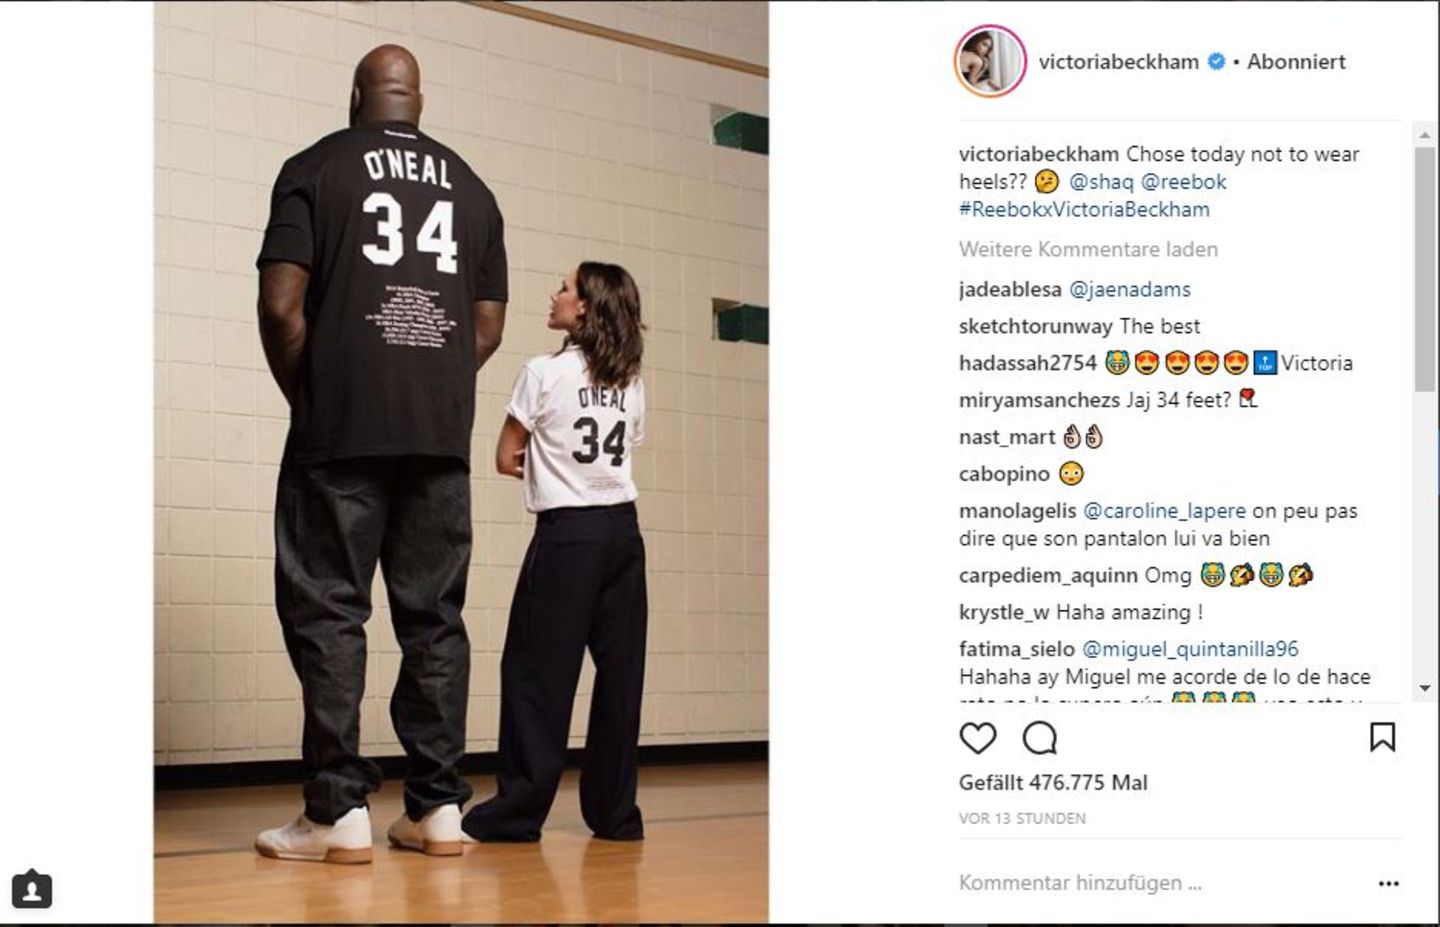Screen dimensions: 1440x927
Task: Open the @reebok mention link
Action: click(x=1184, y=182)
